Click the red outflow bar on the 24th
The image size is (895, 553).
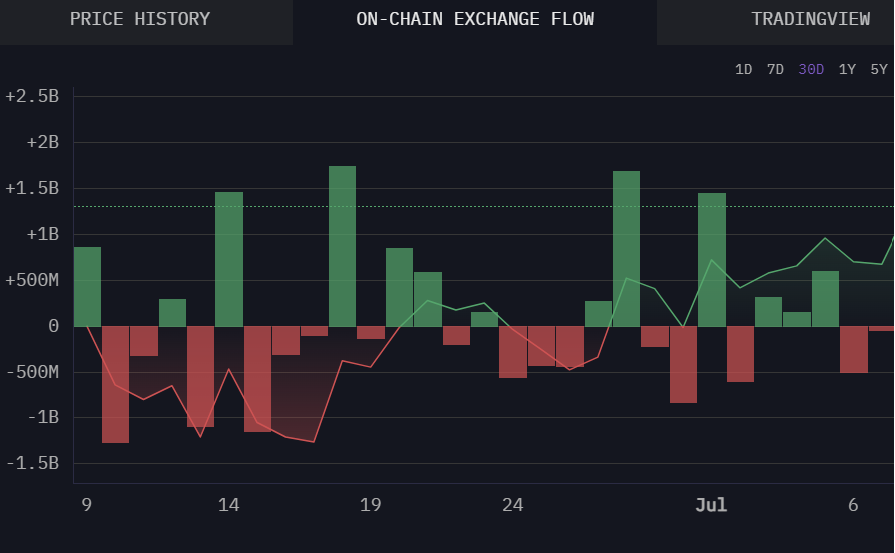click(513, 352)
